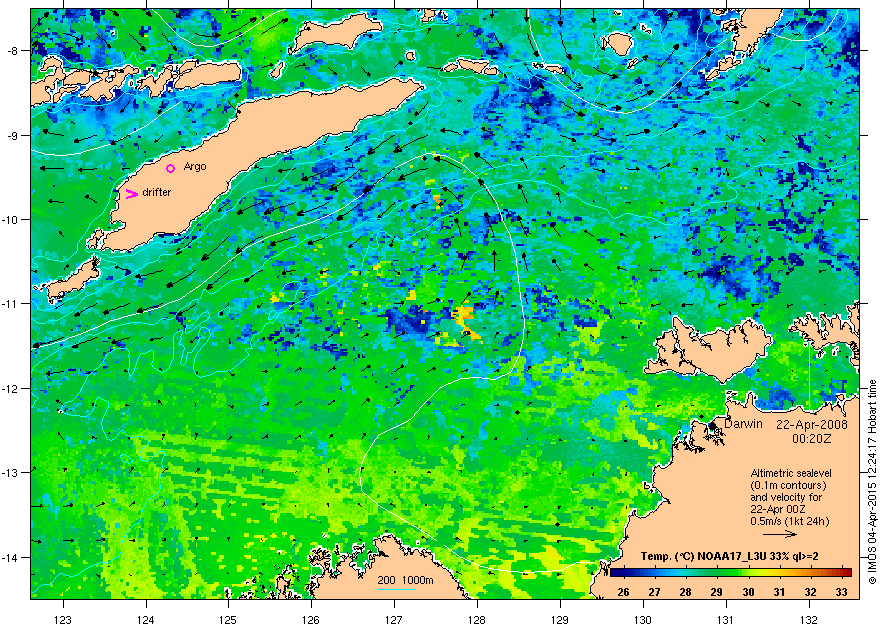Viewport: 880px width, 630px height.
Task: Click the dark blue end of color bar
Action: [x=614, y=572]
